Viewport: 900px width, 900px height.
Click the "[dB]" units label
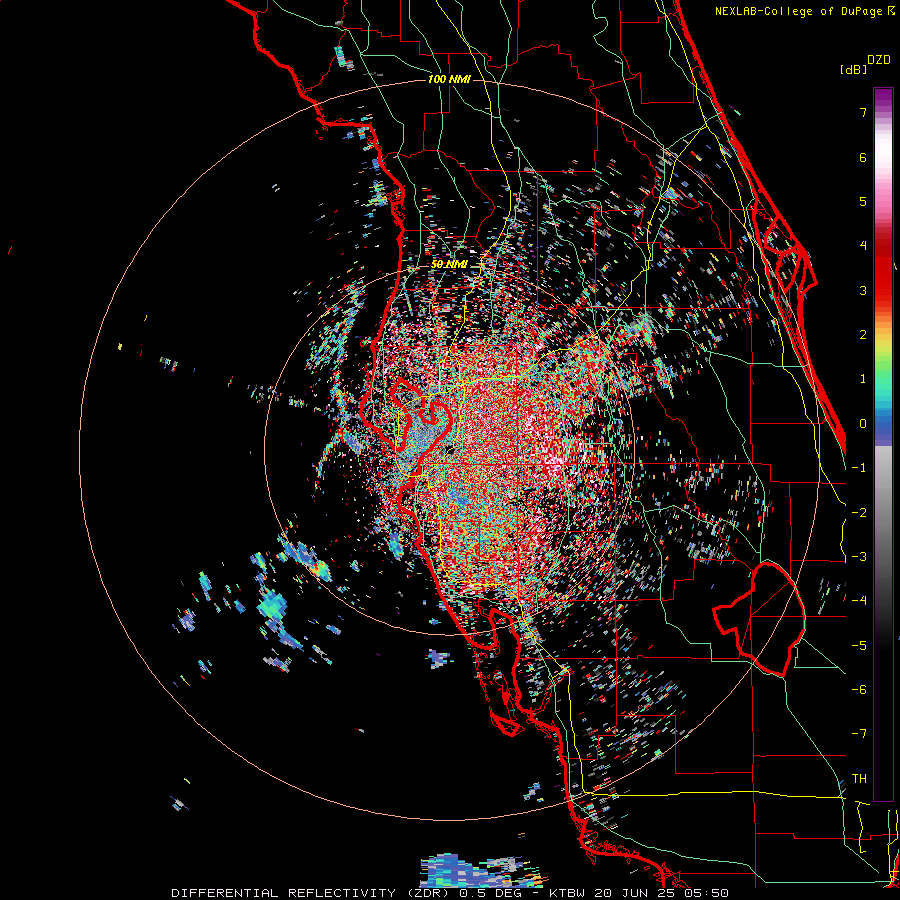coord(853,69)
